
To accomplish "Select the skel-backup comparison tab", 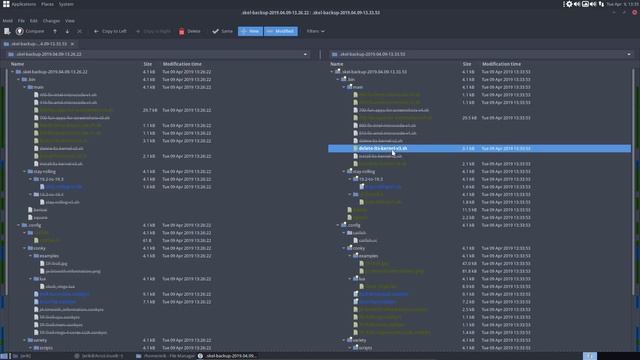I will pyautogui.click(x=38, y=44).
